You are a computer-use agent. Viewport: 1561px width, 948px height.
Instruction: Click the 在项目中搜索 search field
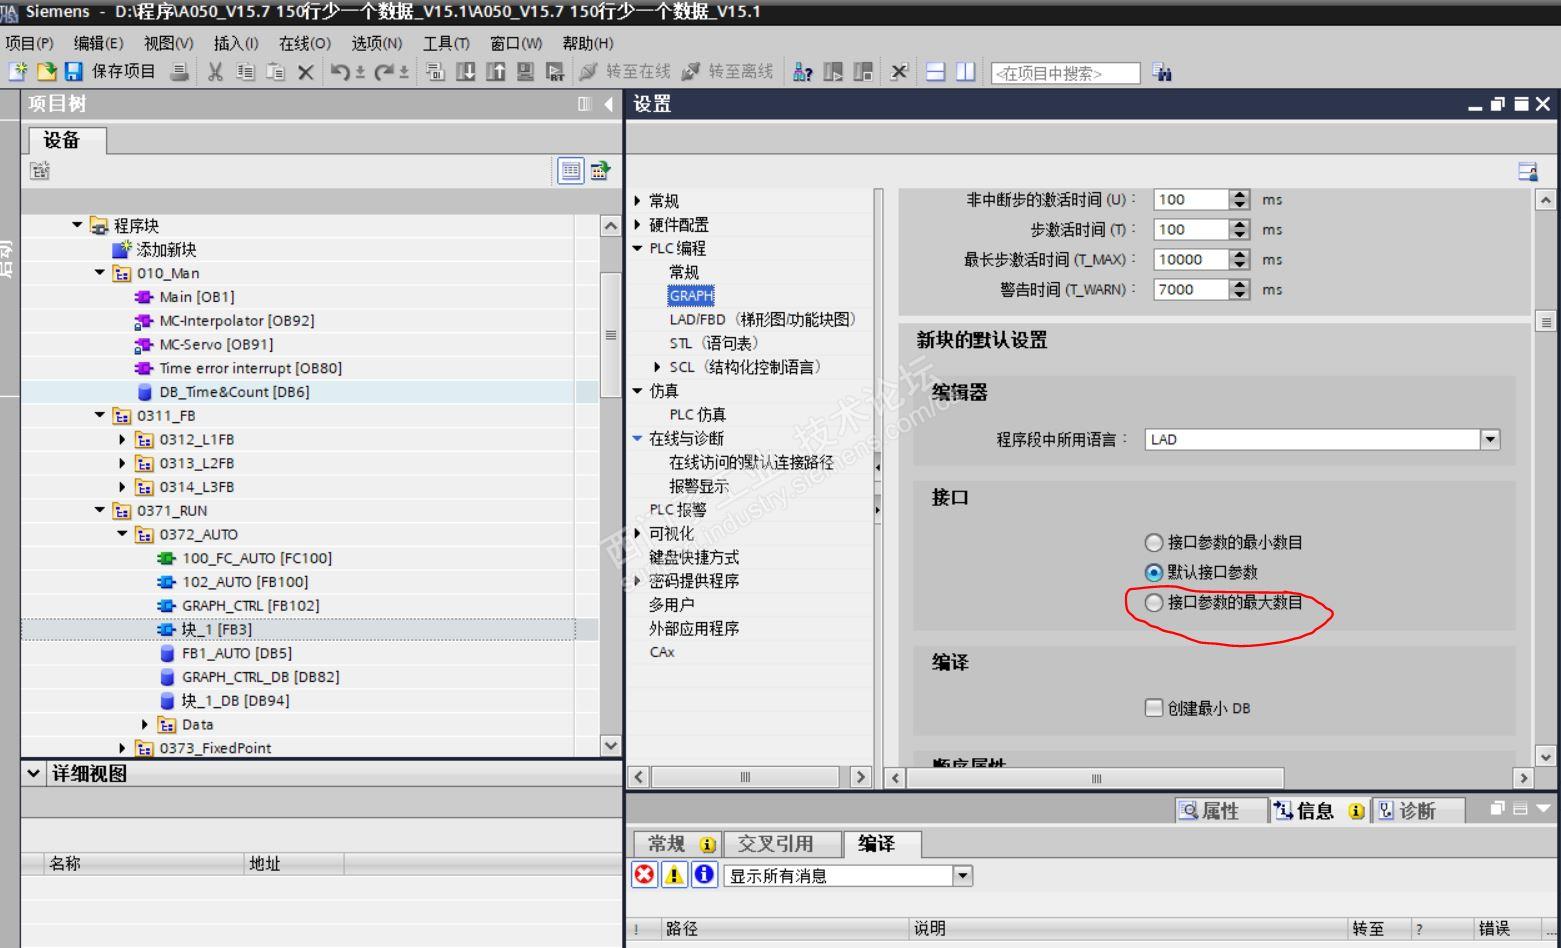pyautogui.click(x=1065, y=73)
